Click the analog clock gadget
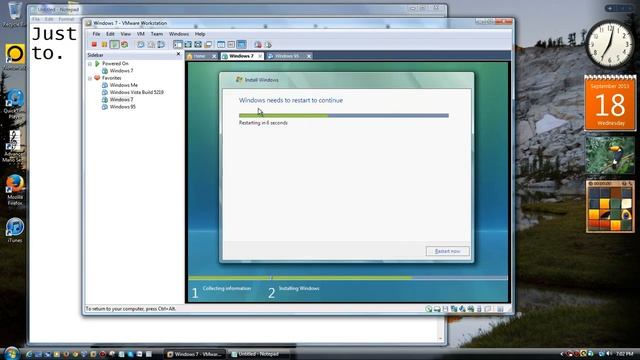 (x=610, y=44)
